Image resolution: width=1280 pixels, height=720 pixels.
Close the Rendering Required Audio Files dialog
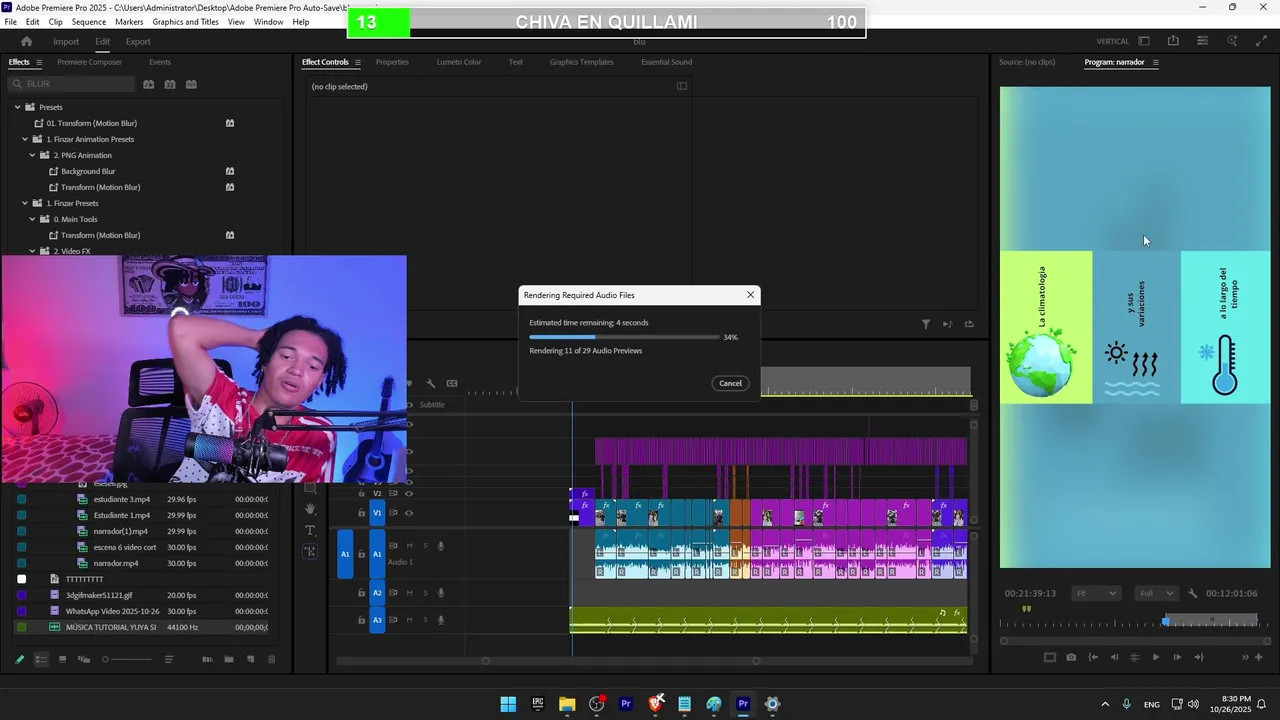coord(750,295)
